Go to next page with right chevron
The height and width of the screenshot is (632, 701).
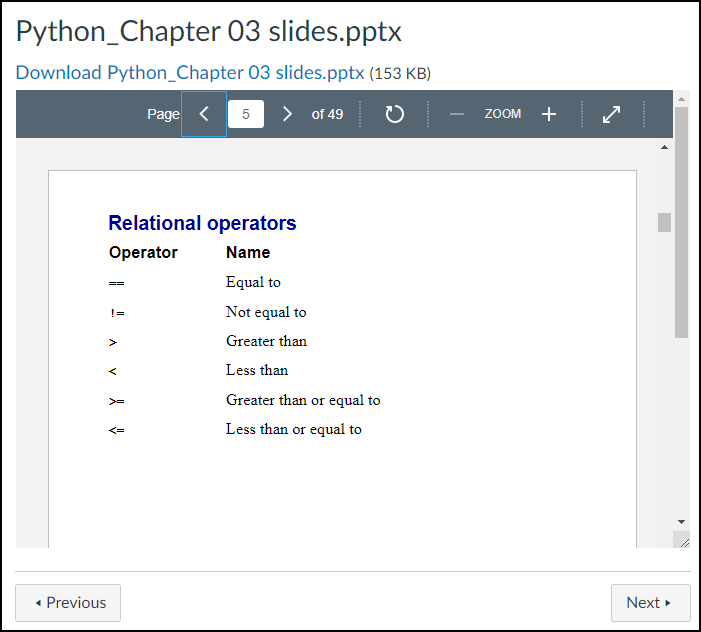coord(287,114)
